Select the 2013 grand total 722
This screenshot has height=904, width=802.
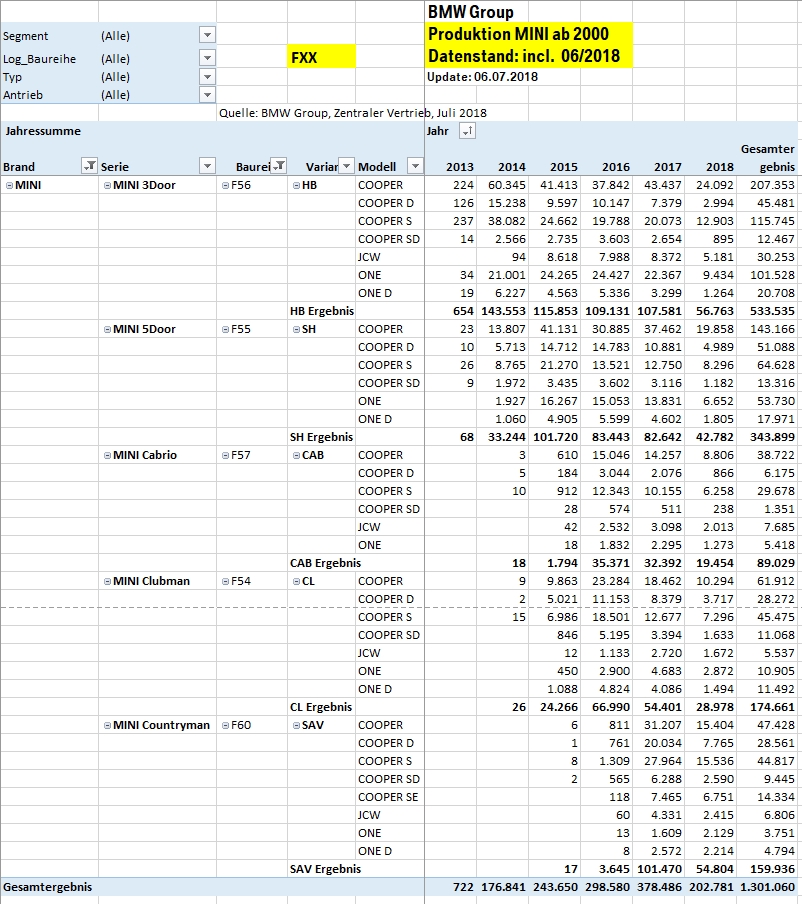point(463,887)
